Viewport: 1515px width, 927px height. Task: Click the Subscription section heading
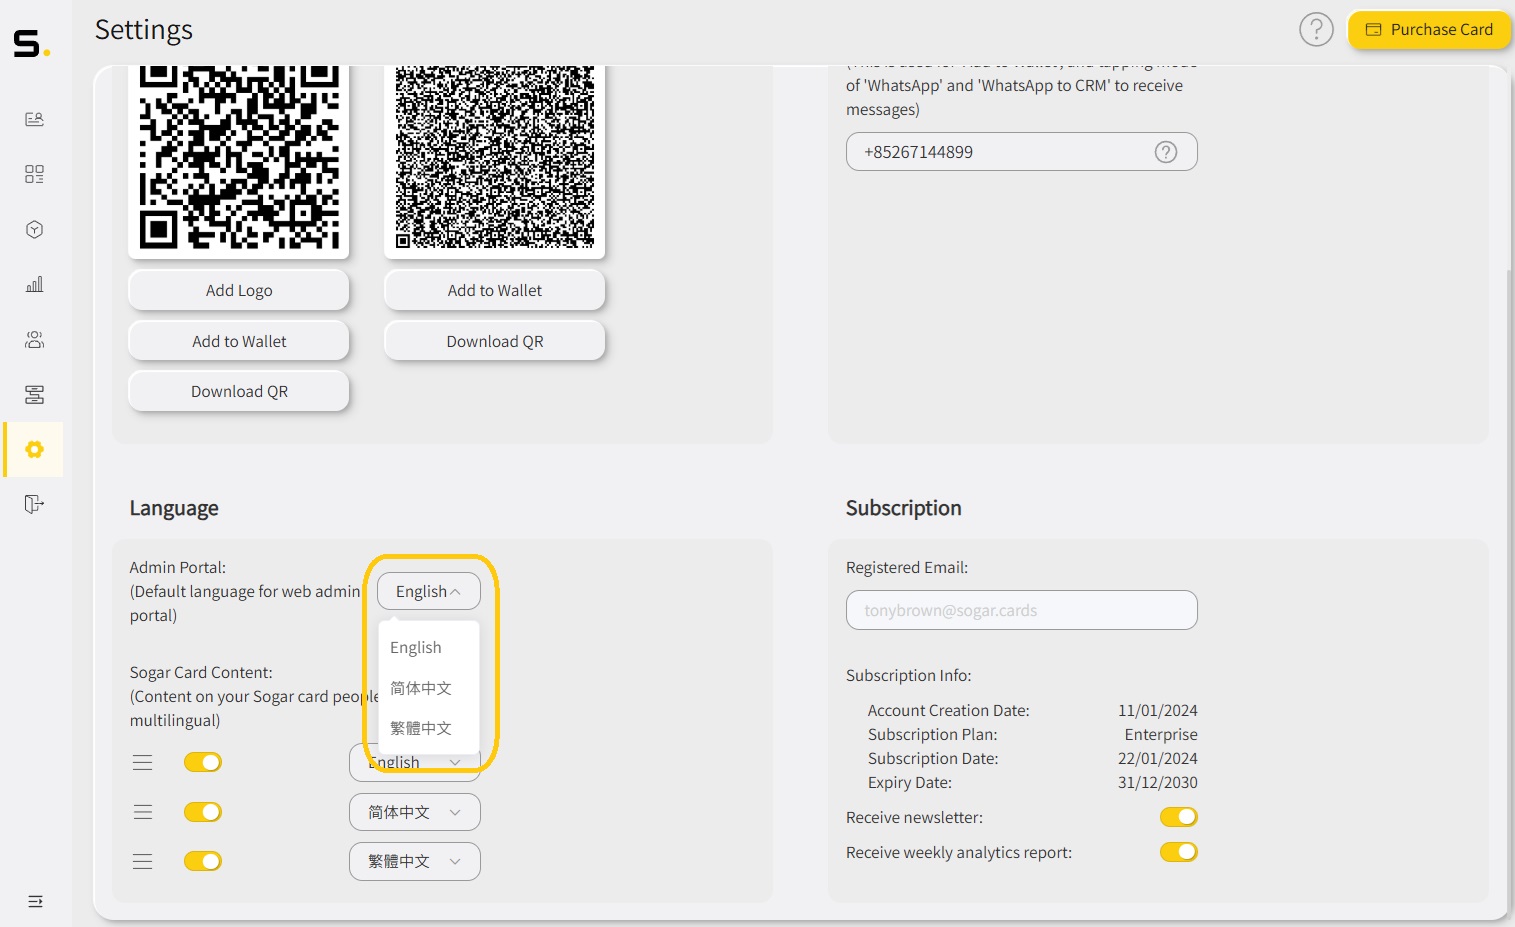pyautogui.click(x=904, y=508)
